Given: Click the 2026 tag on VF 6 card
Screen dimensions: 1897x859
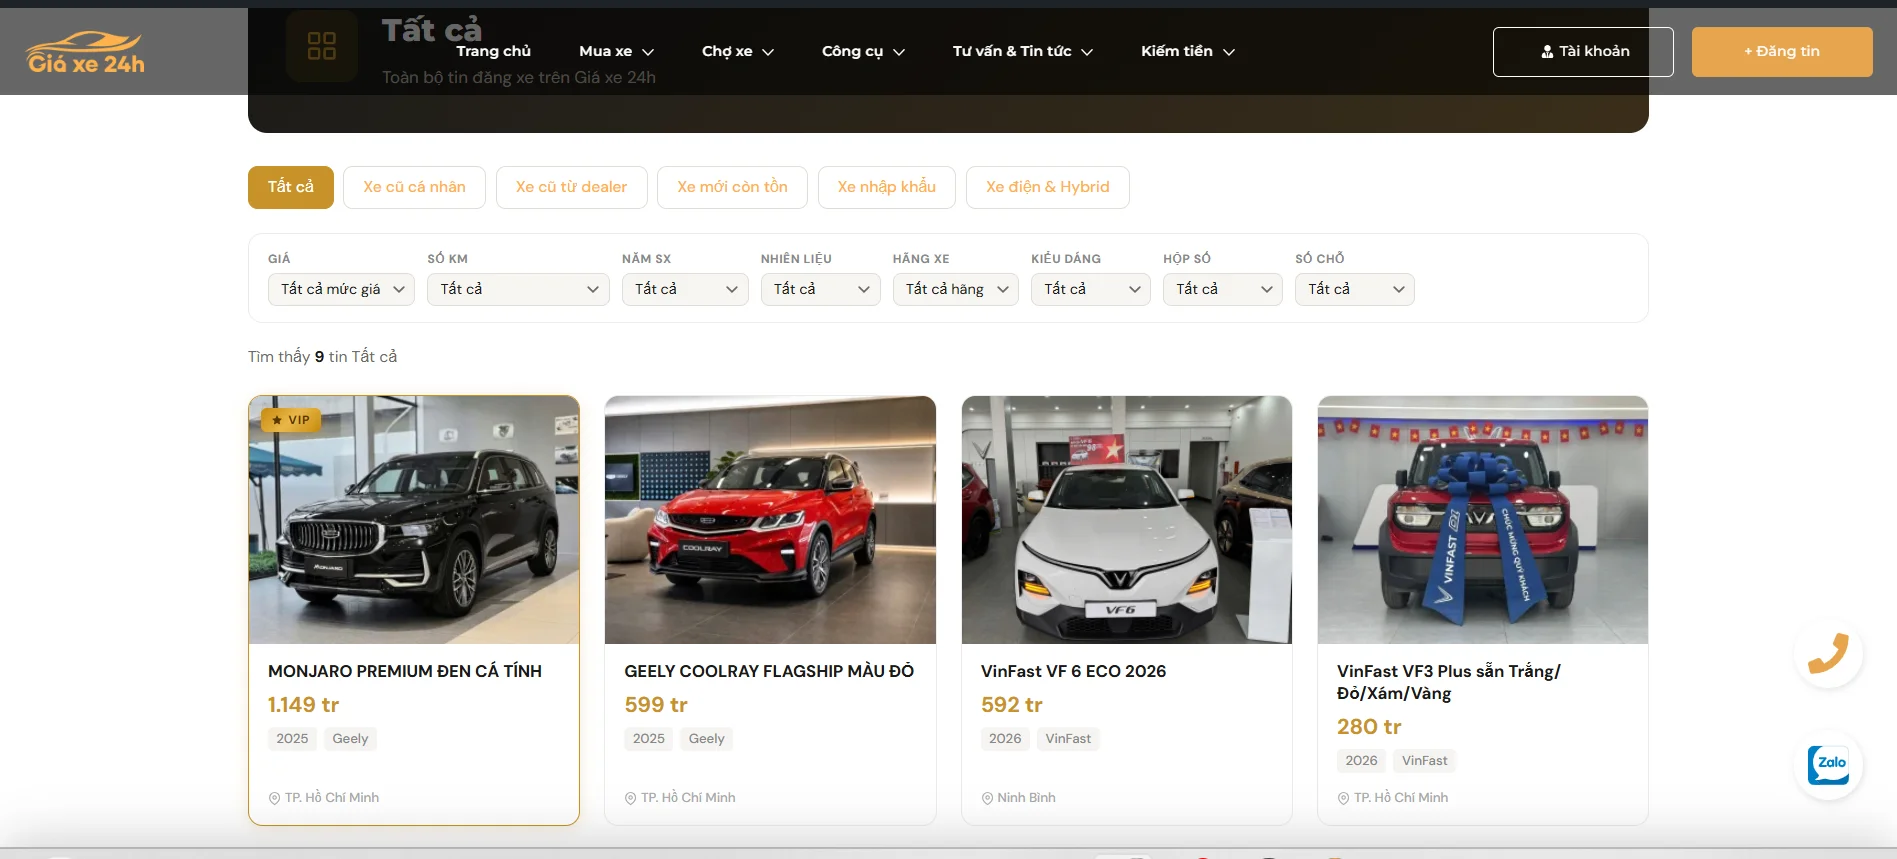Looking at the screenshot, I should [1005, 739].
